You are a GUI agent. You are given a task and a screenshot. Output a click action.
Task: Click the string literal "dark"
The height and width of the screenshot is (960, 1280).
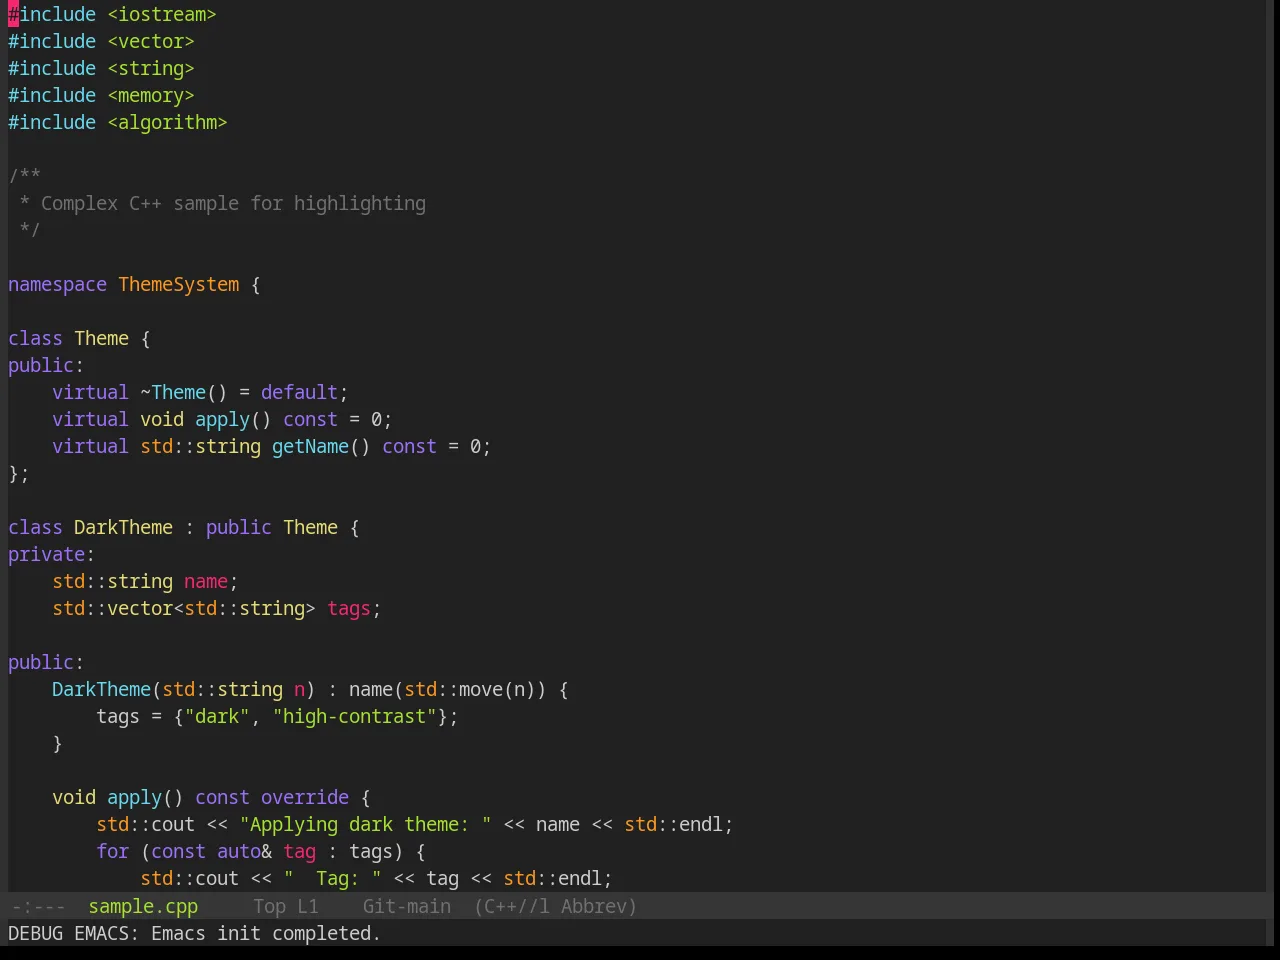217,716
